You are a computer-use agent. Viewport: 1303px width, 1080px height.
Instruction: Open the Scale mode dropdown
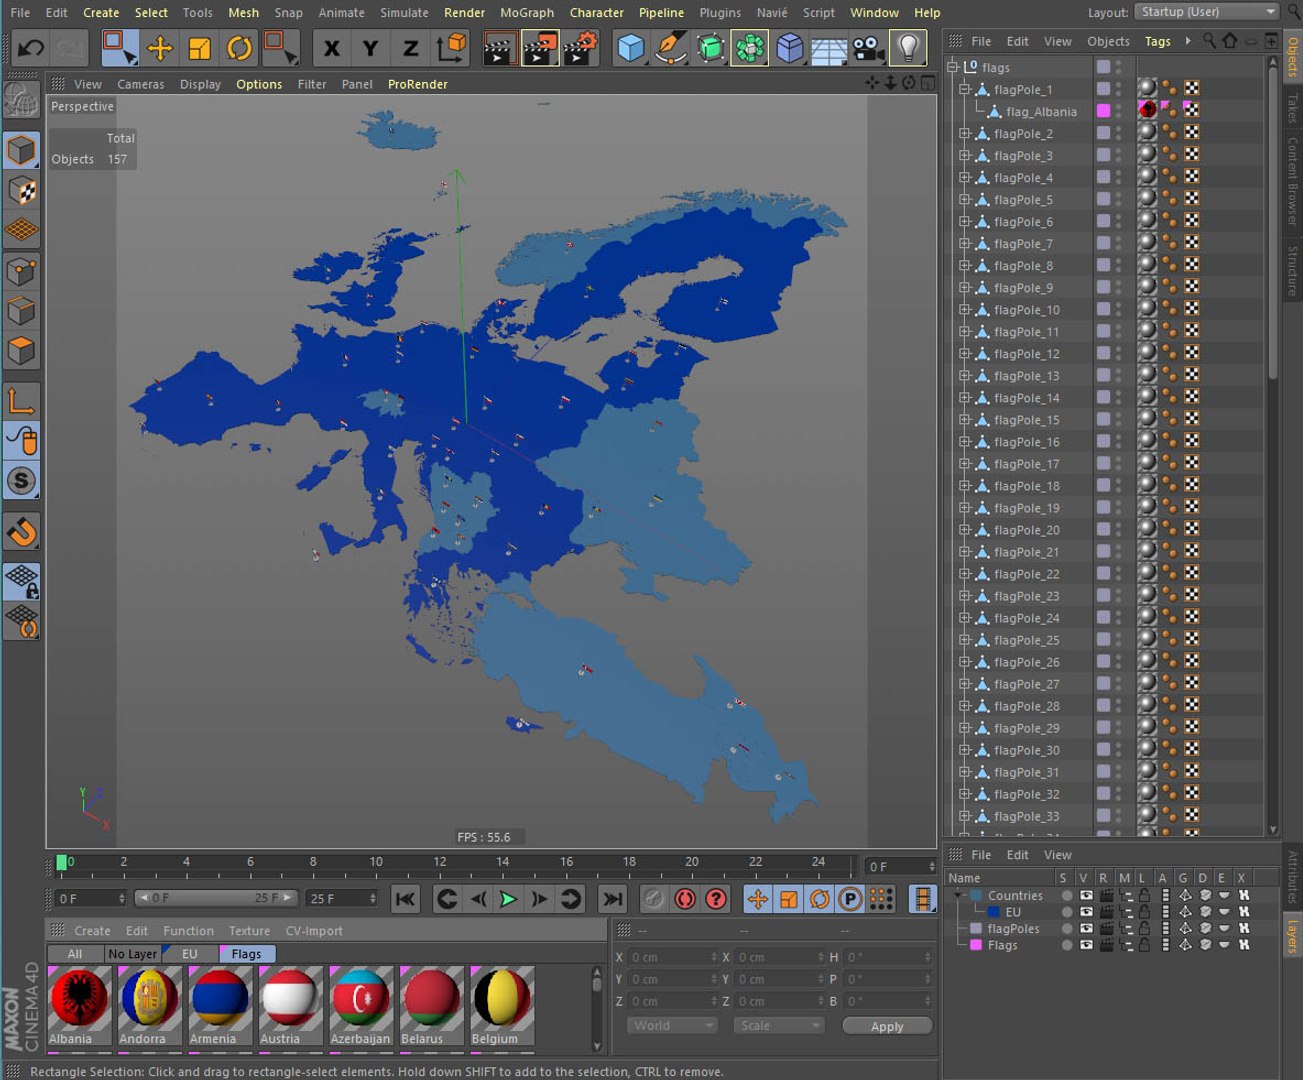[779, 1026]
